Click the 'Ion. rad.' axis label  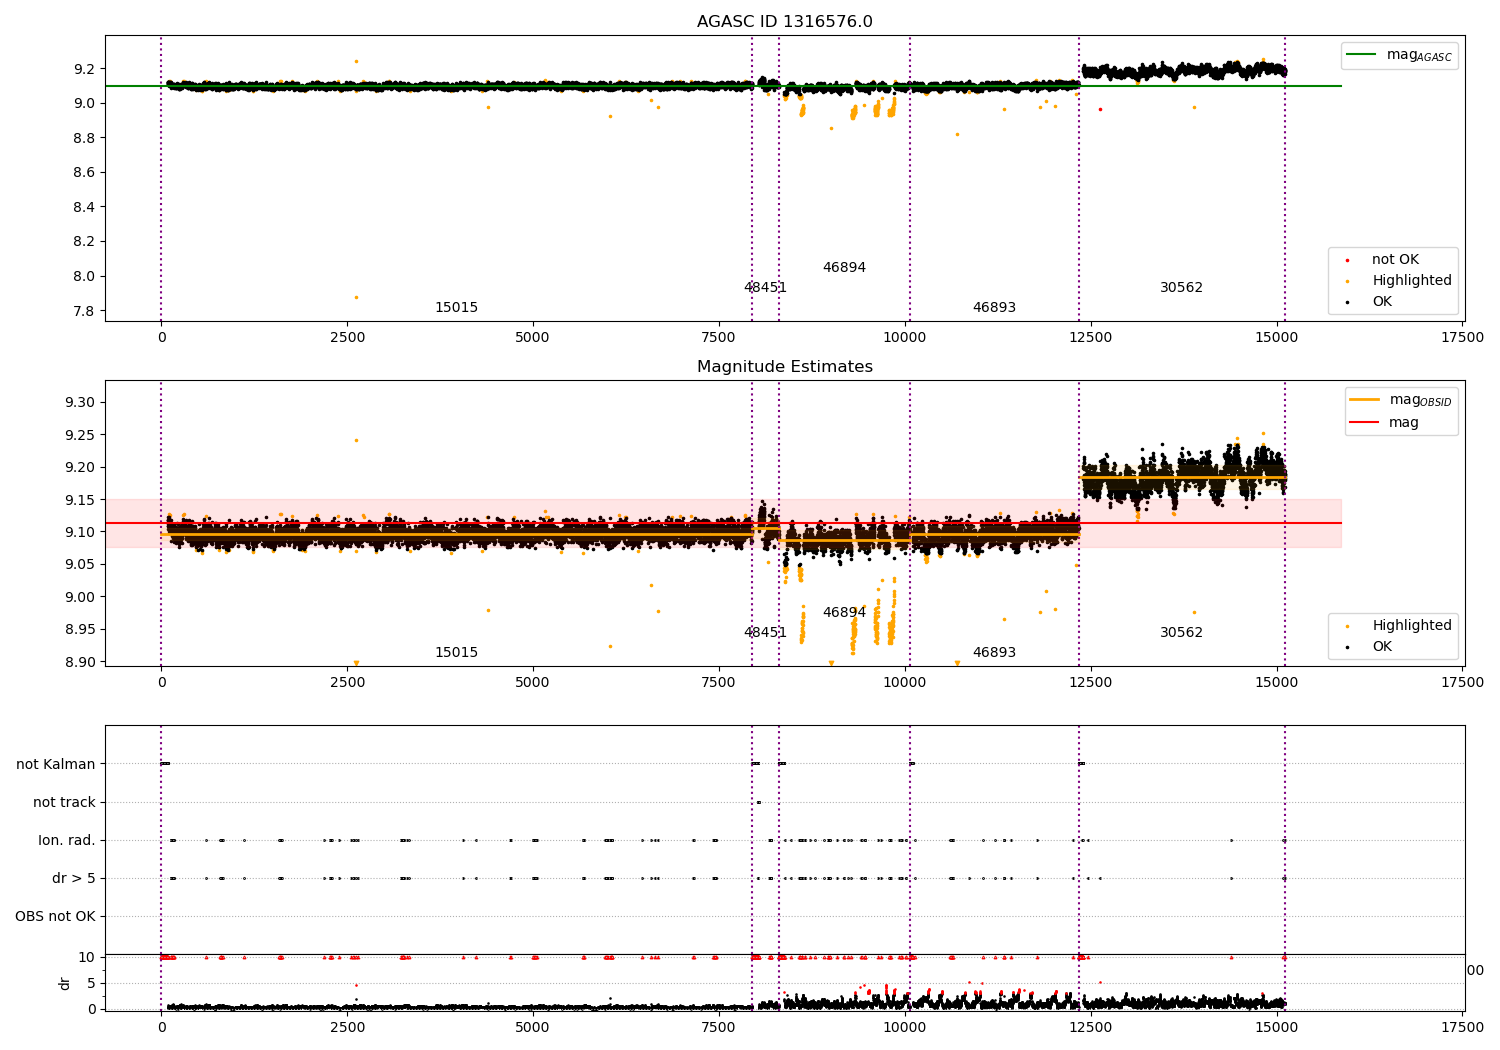pos(67,840)
